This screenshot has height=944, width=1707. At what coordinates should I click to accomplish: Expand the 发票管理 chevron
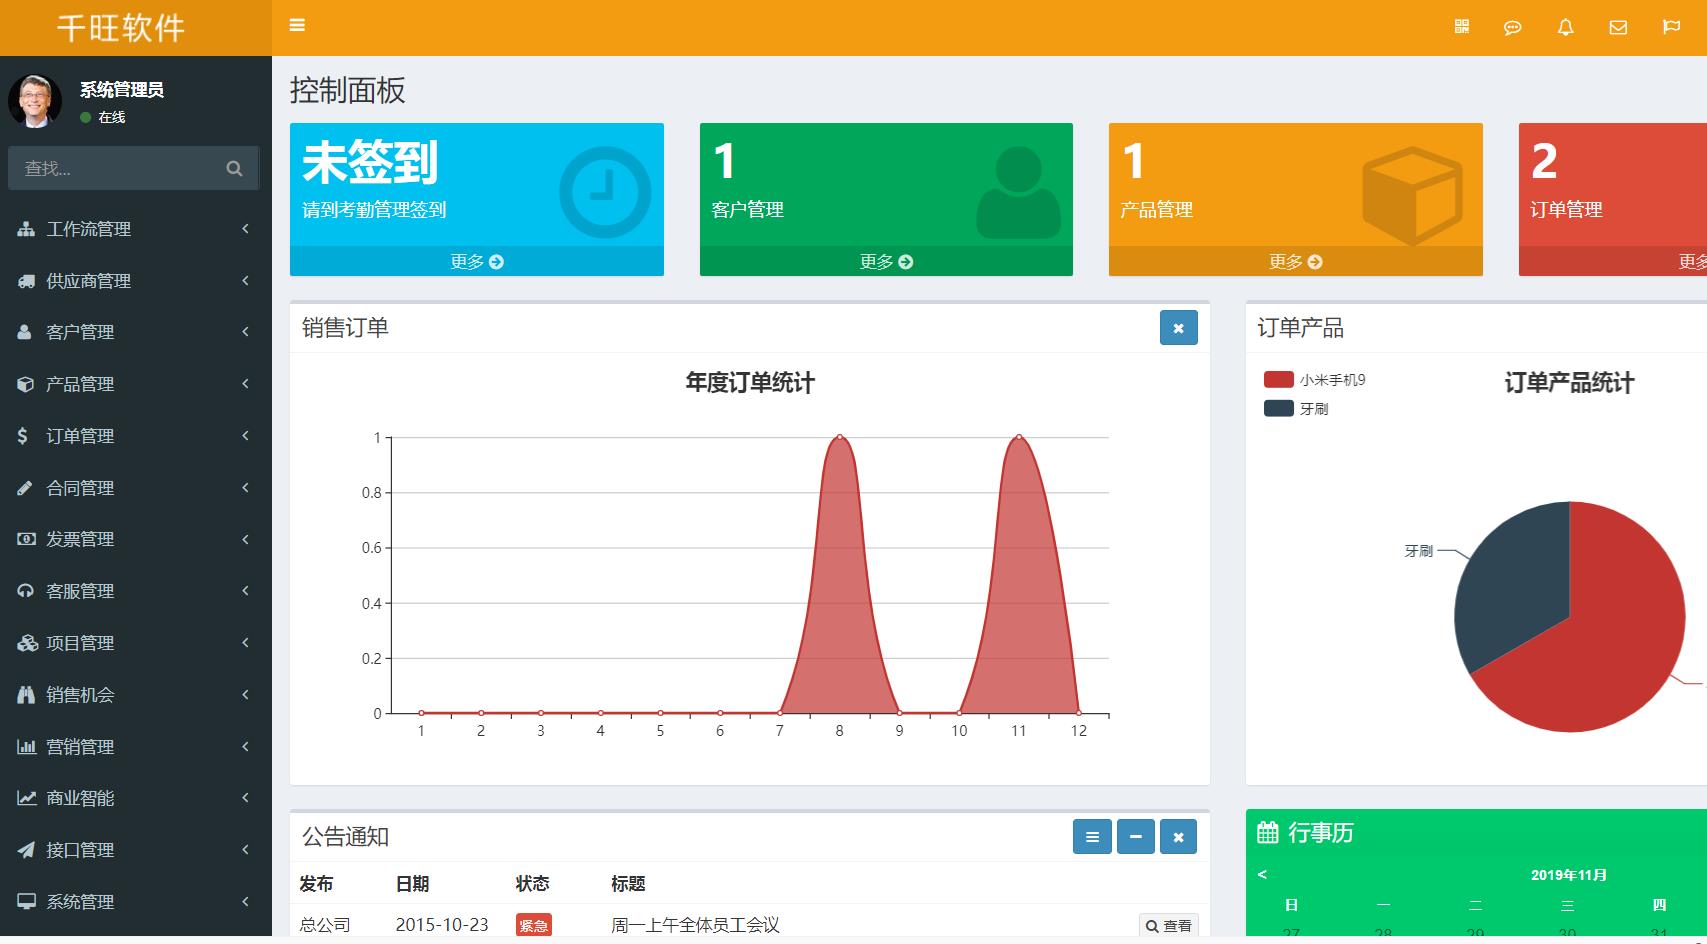click(245, 539)
